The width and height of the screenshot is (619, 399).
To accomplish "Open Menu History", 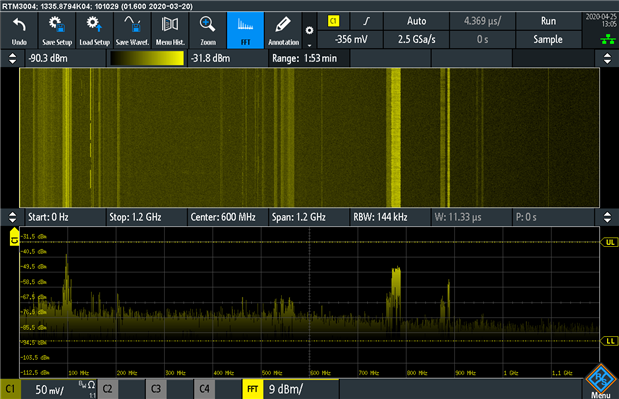I will pos(170,30).
